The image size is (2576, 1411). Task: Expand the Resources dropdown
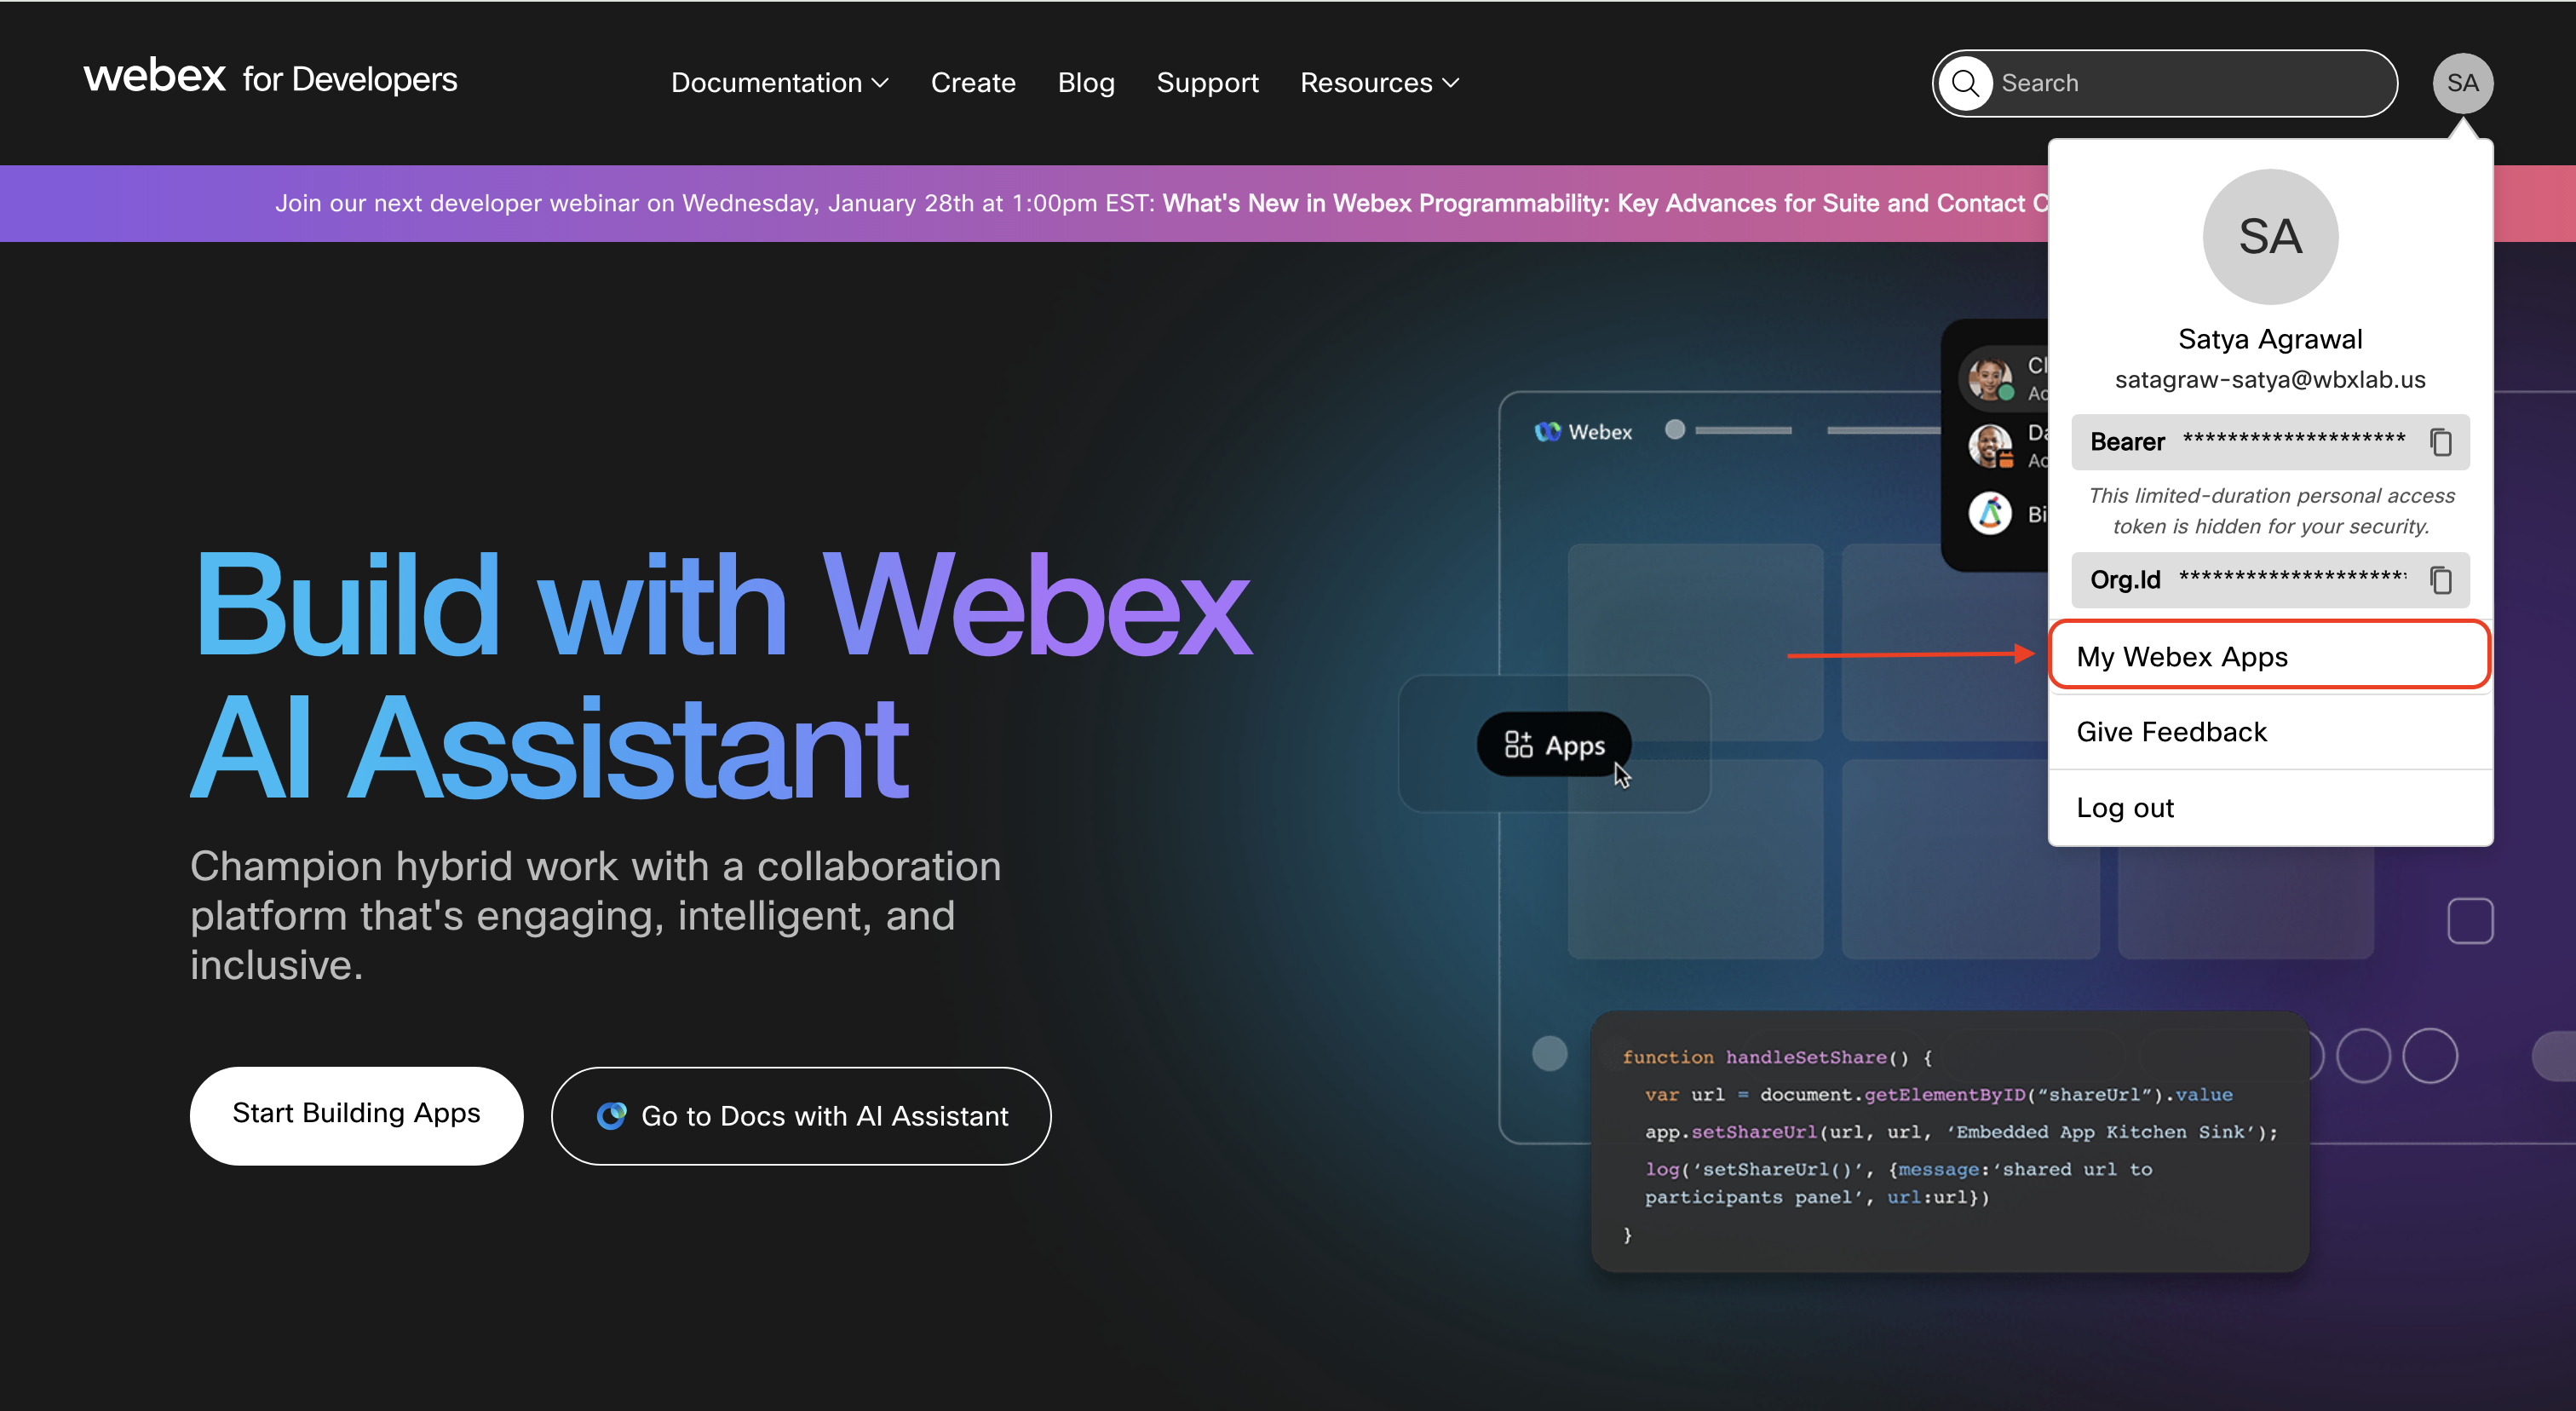coord(1379,83)
